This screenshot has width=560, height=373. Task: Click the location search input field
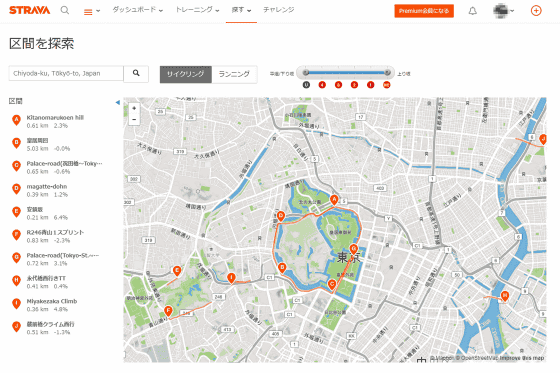point(66,73)
